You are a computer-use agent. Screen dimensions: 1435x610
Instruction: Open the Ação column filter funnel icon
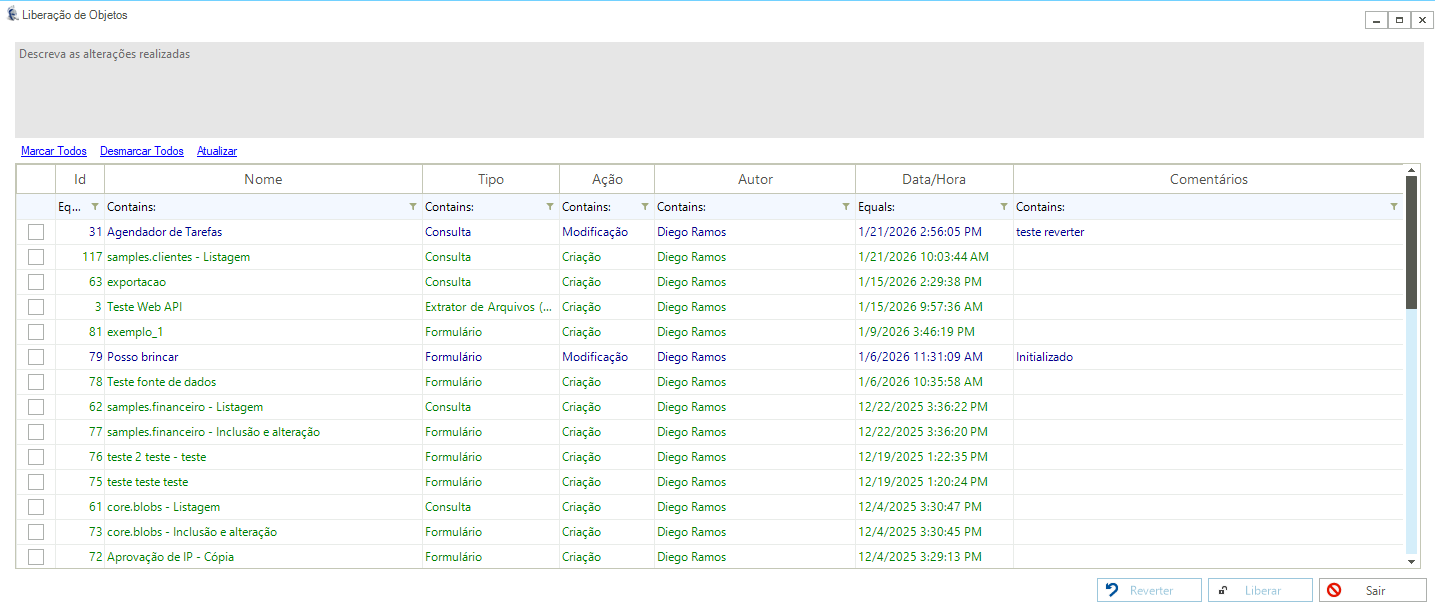(x=644, y=207)
